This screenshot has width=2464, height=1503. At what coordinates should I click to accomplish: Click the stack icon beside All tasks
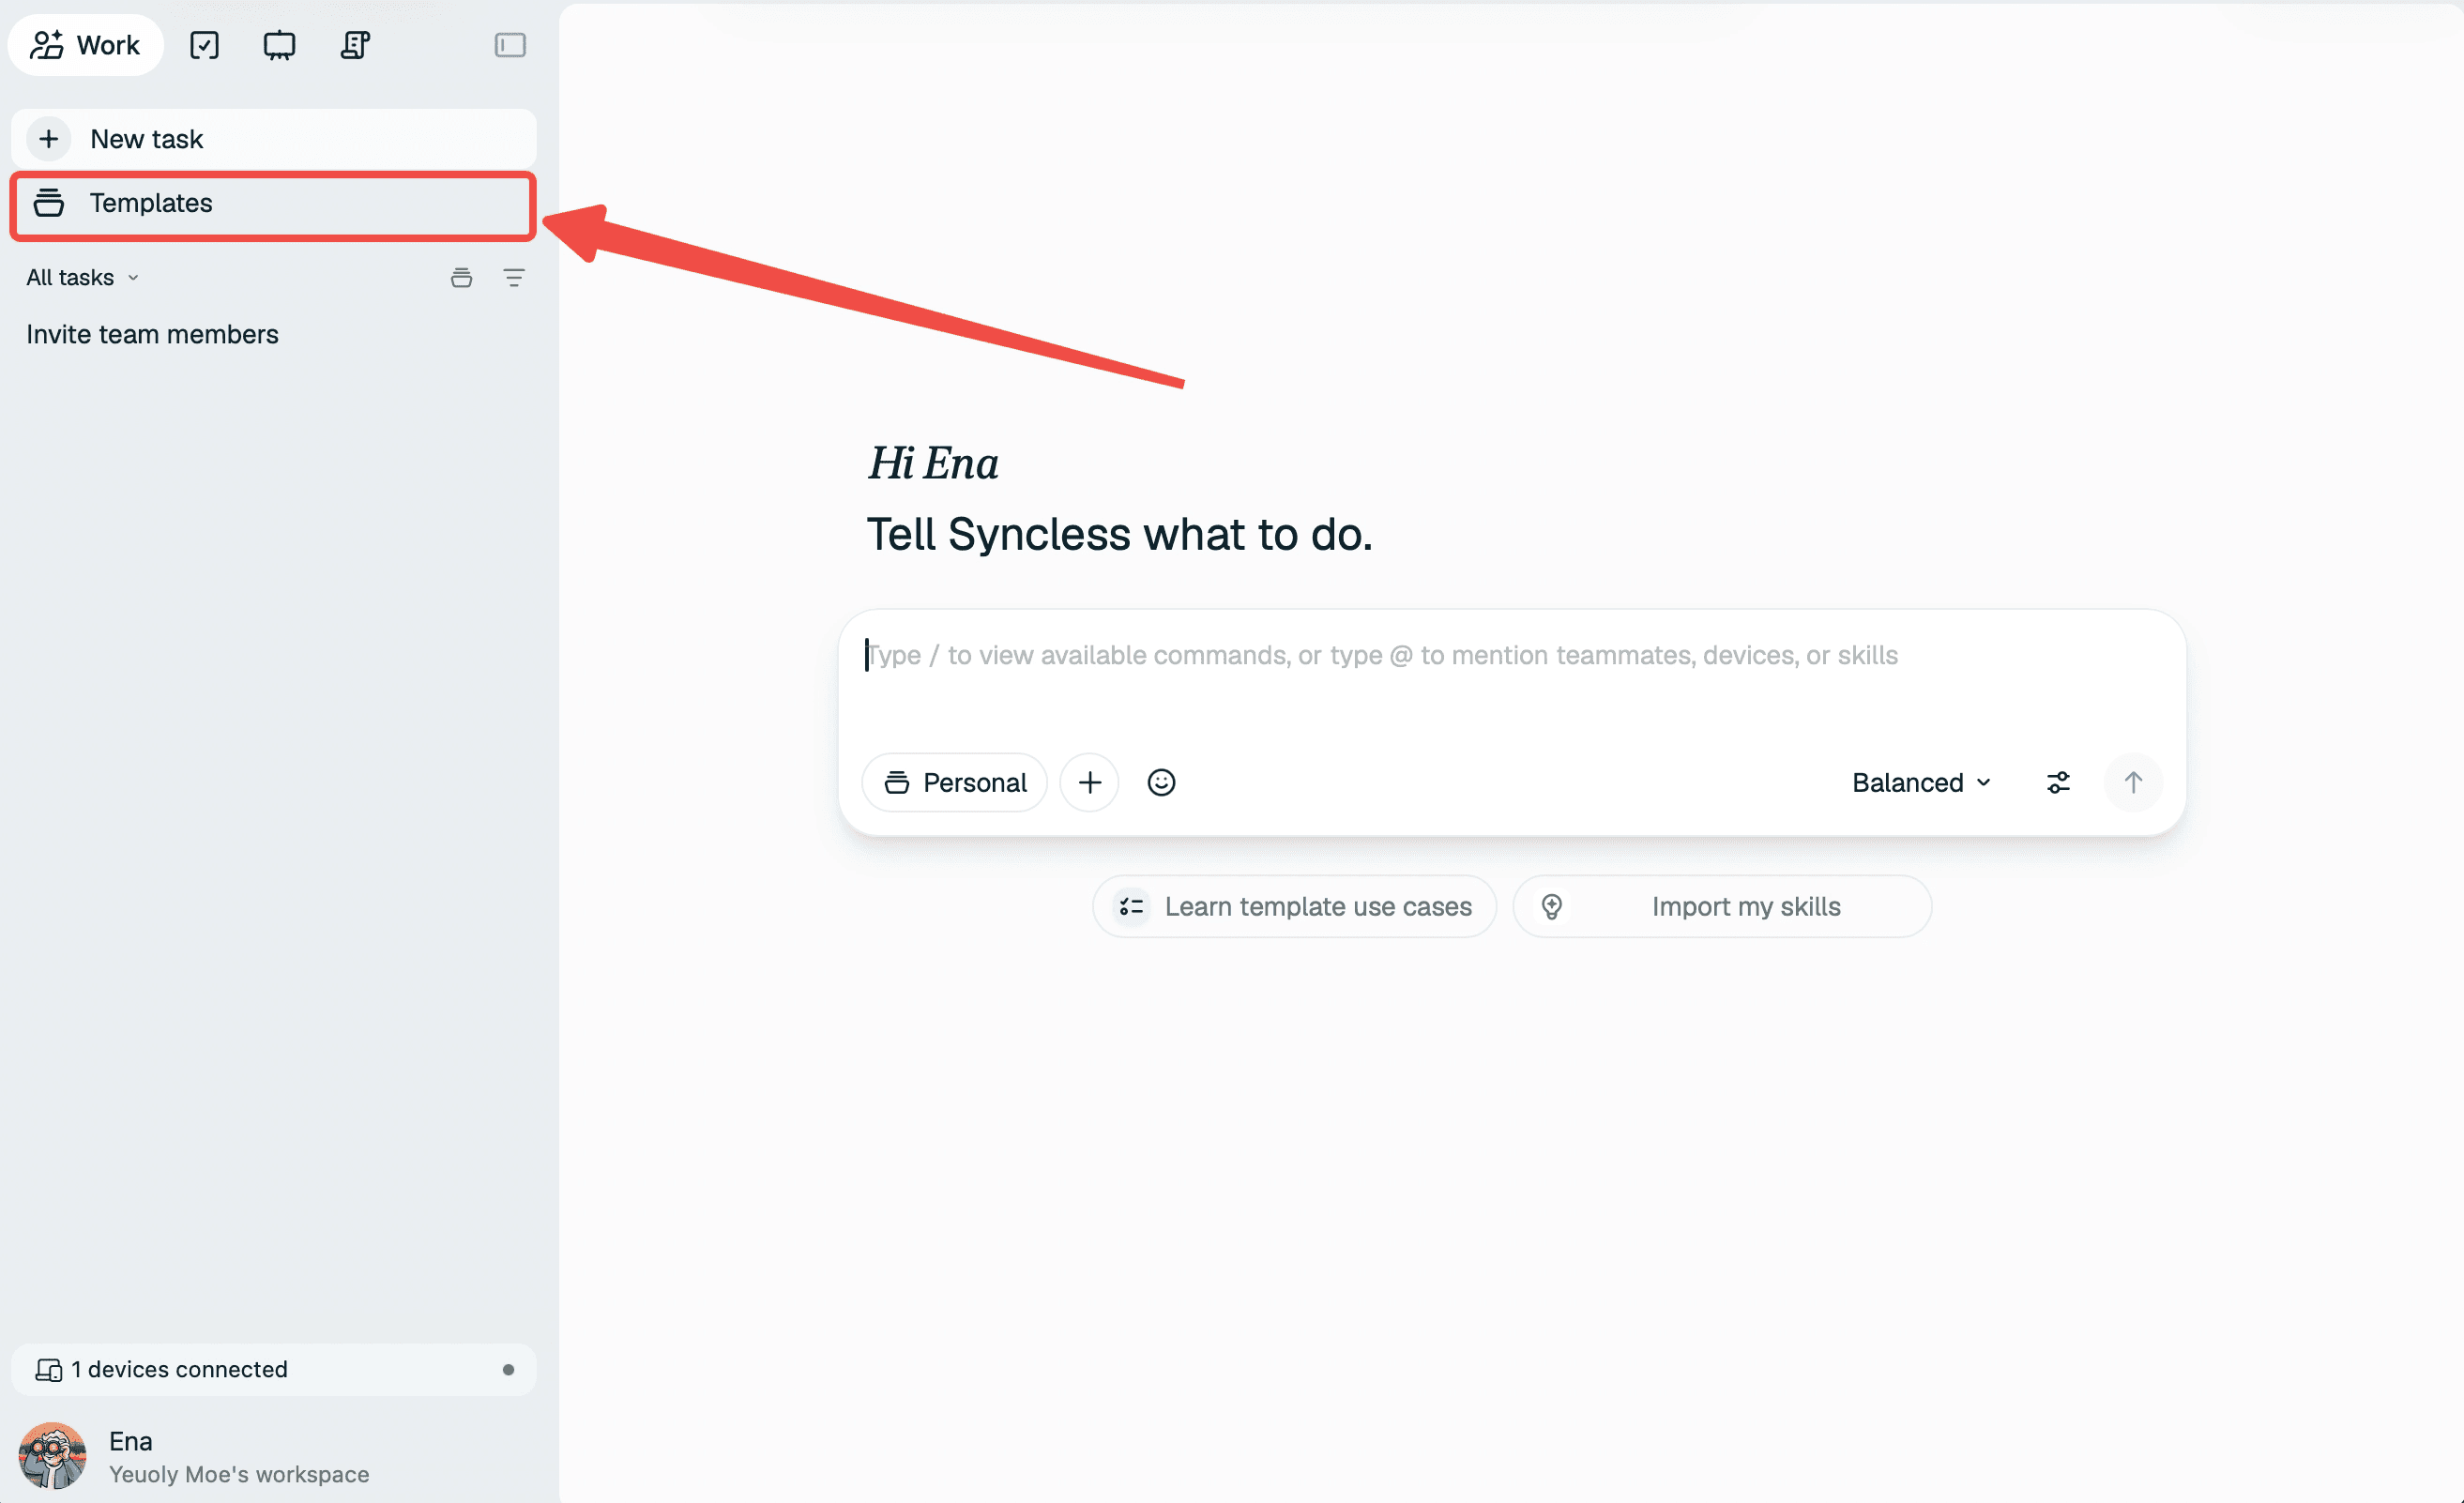point(461,278)
